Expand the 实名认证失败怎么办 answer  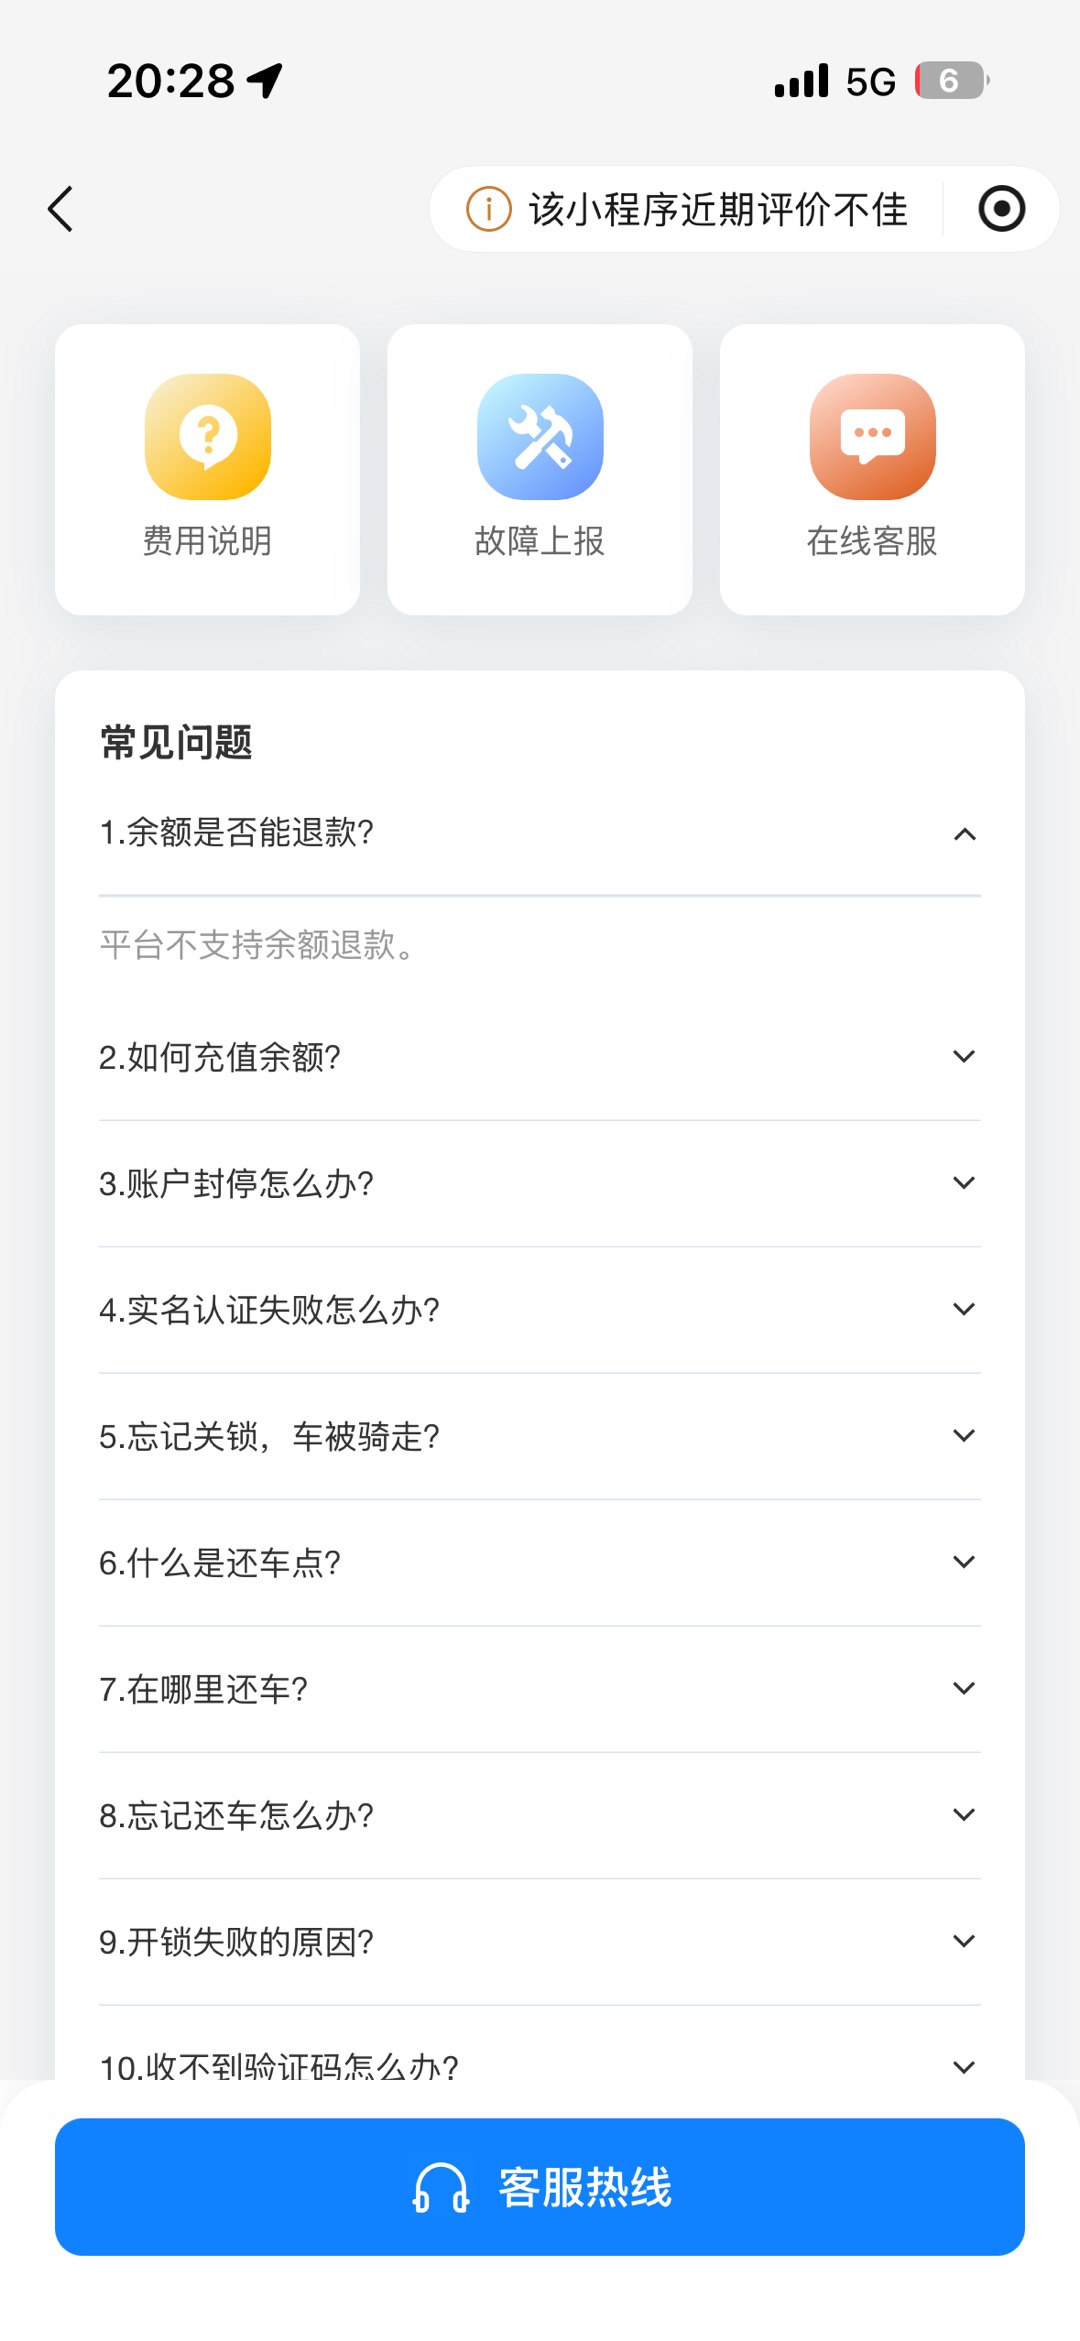[964, 1309]
